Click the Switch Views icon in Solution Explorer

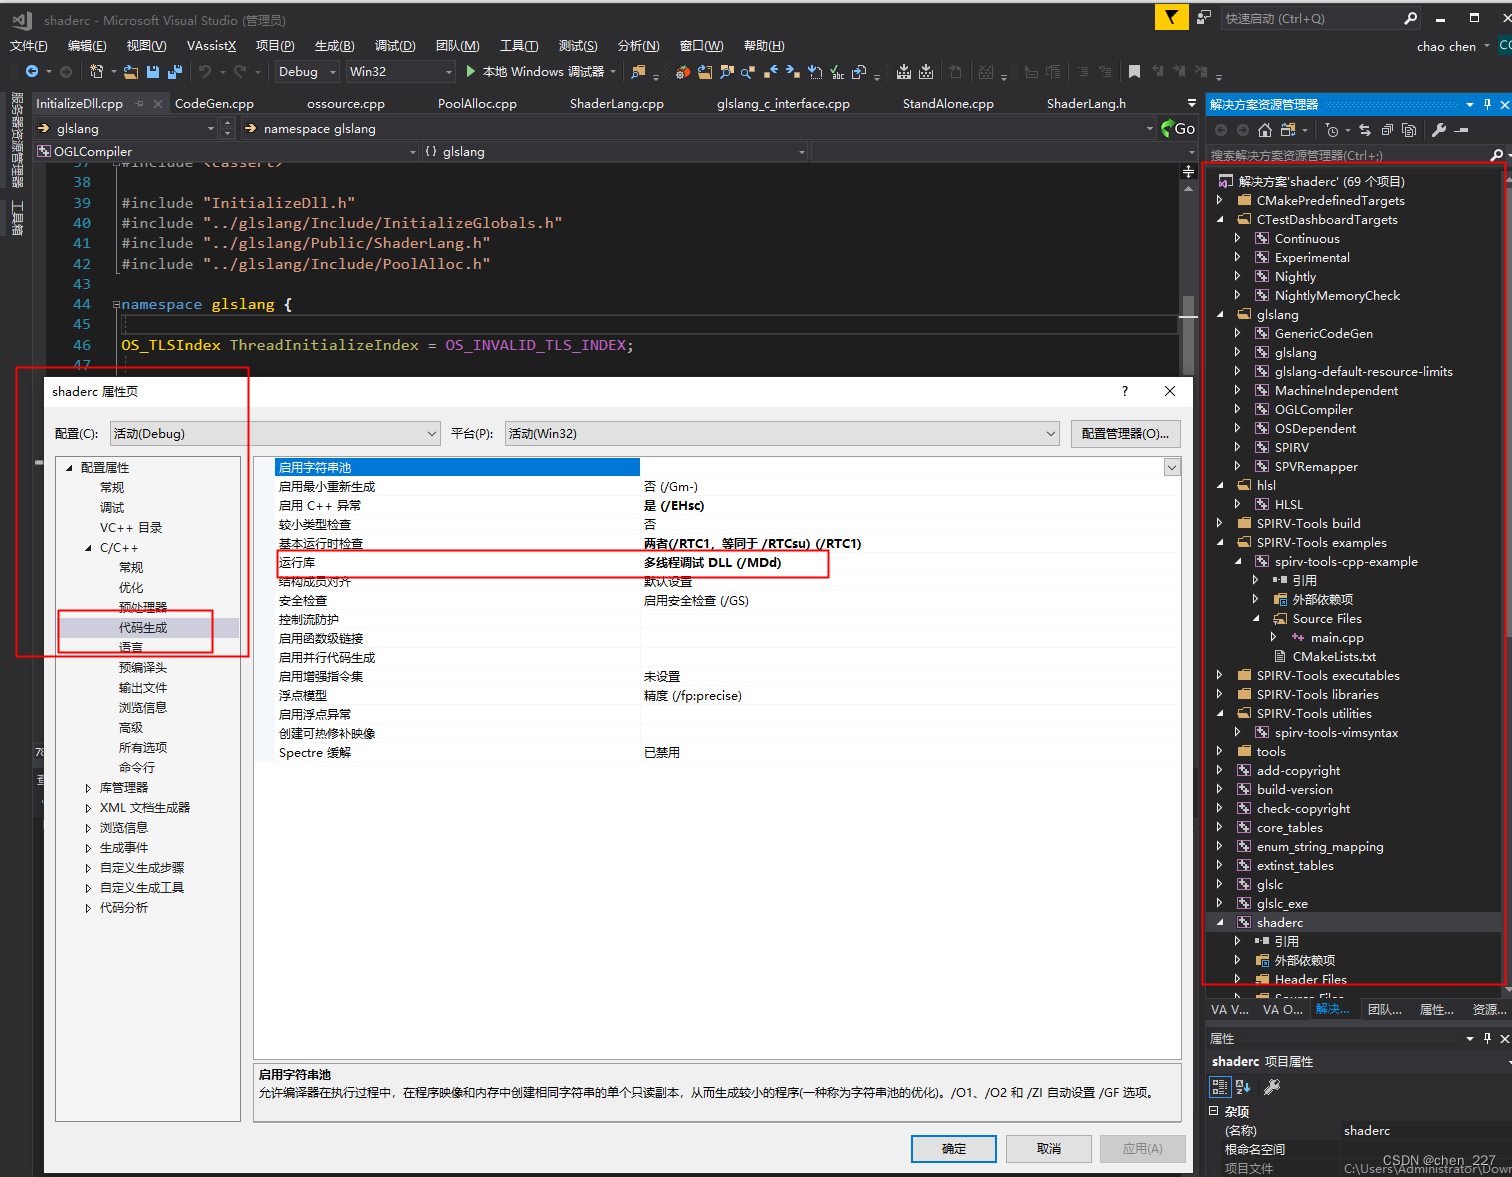1288,130
